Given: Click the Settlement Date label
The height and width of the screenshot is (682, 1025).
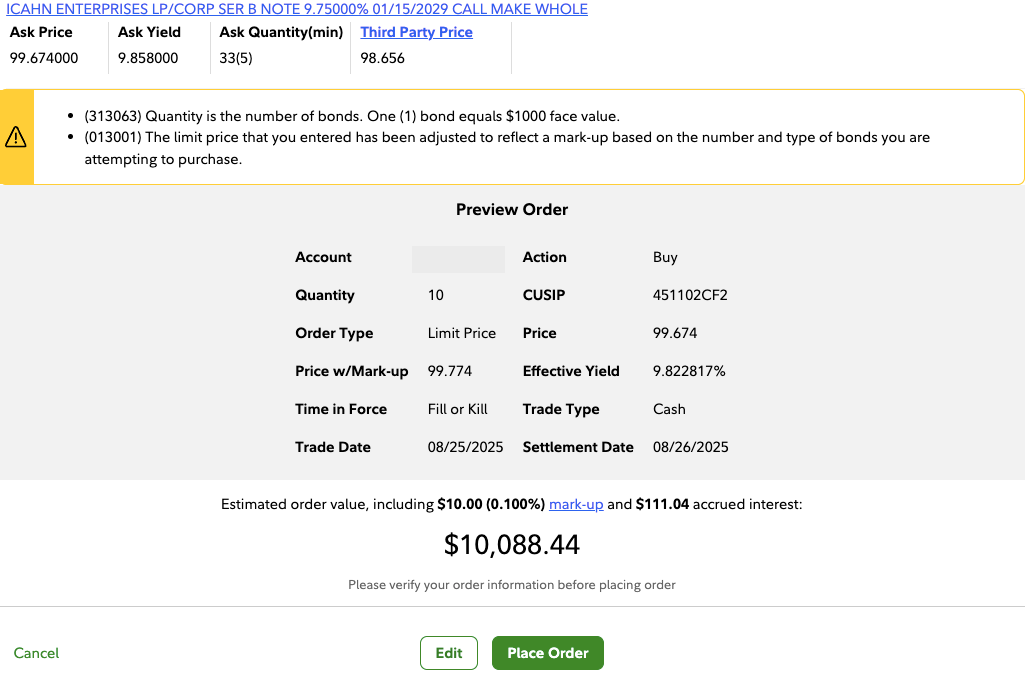Looking at the screenshot, I should (578, 447).
